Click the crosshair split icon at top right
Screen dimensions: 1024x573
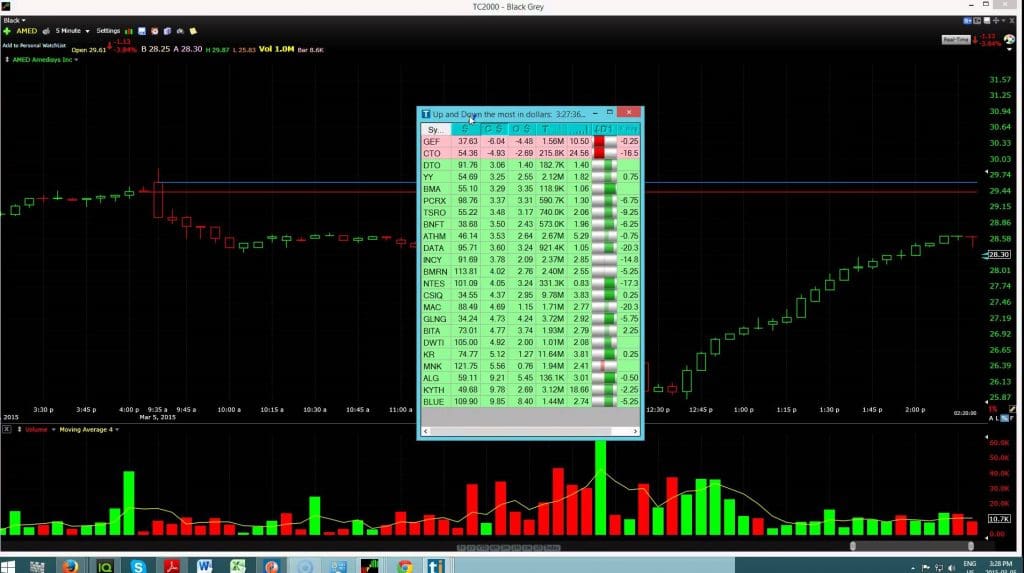coord(996,21)
